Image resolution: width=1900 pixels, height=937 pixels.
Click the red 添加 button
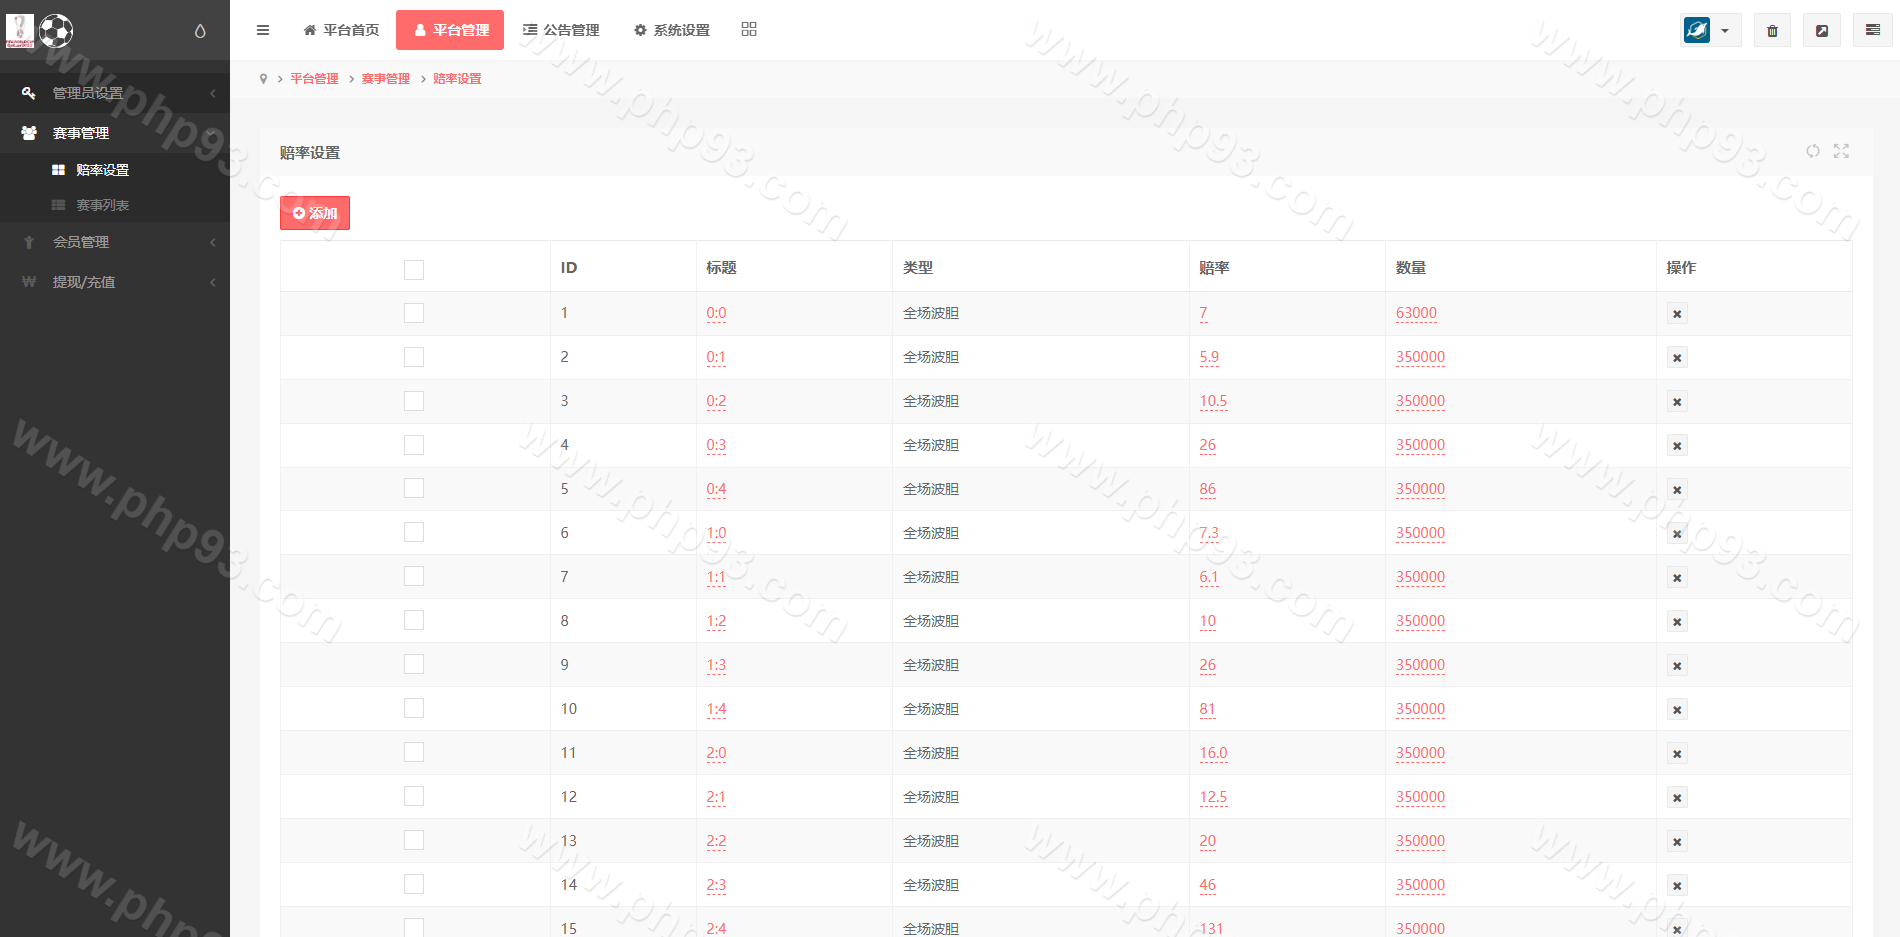(315, 213)
